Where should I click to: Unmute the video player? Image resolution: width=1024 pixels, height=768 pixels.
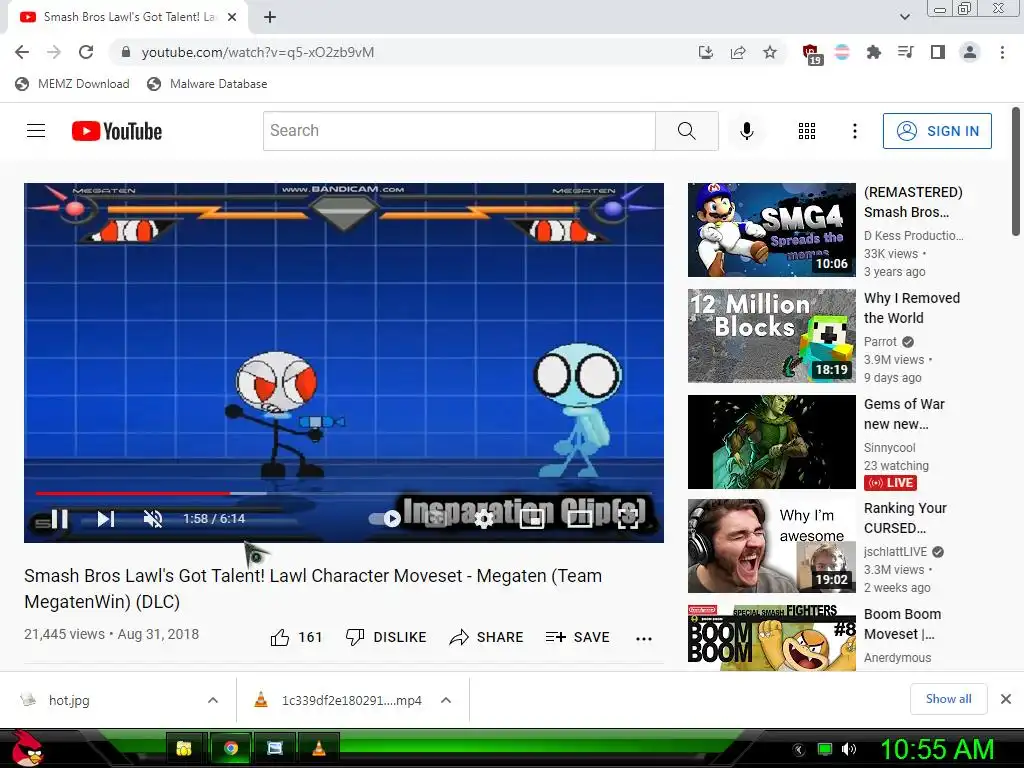click(153, 519)
